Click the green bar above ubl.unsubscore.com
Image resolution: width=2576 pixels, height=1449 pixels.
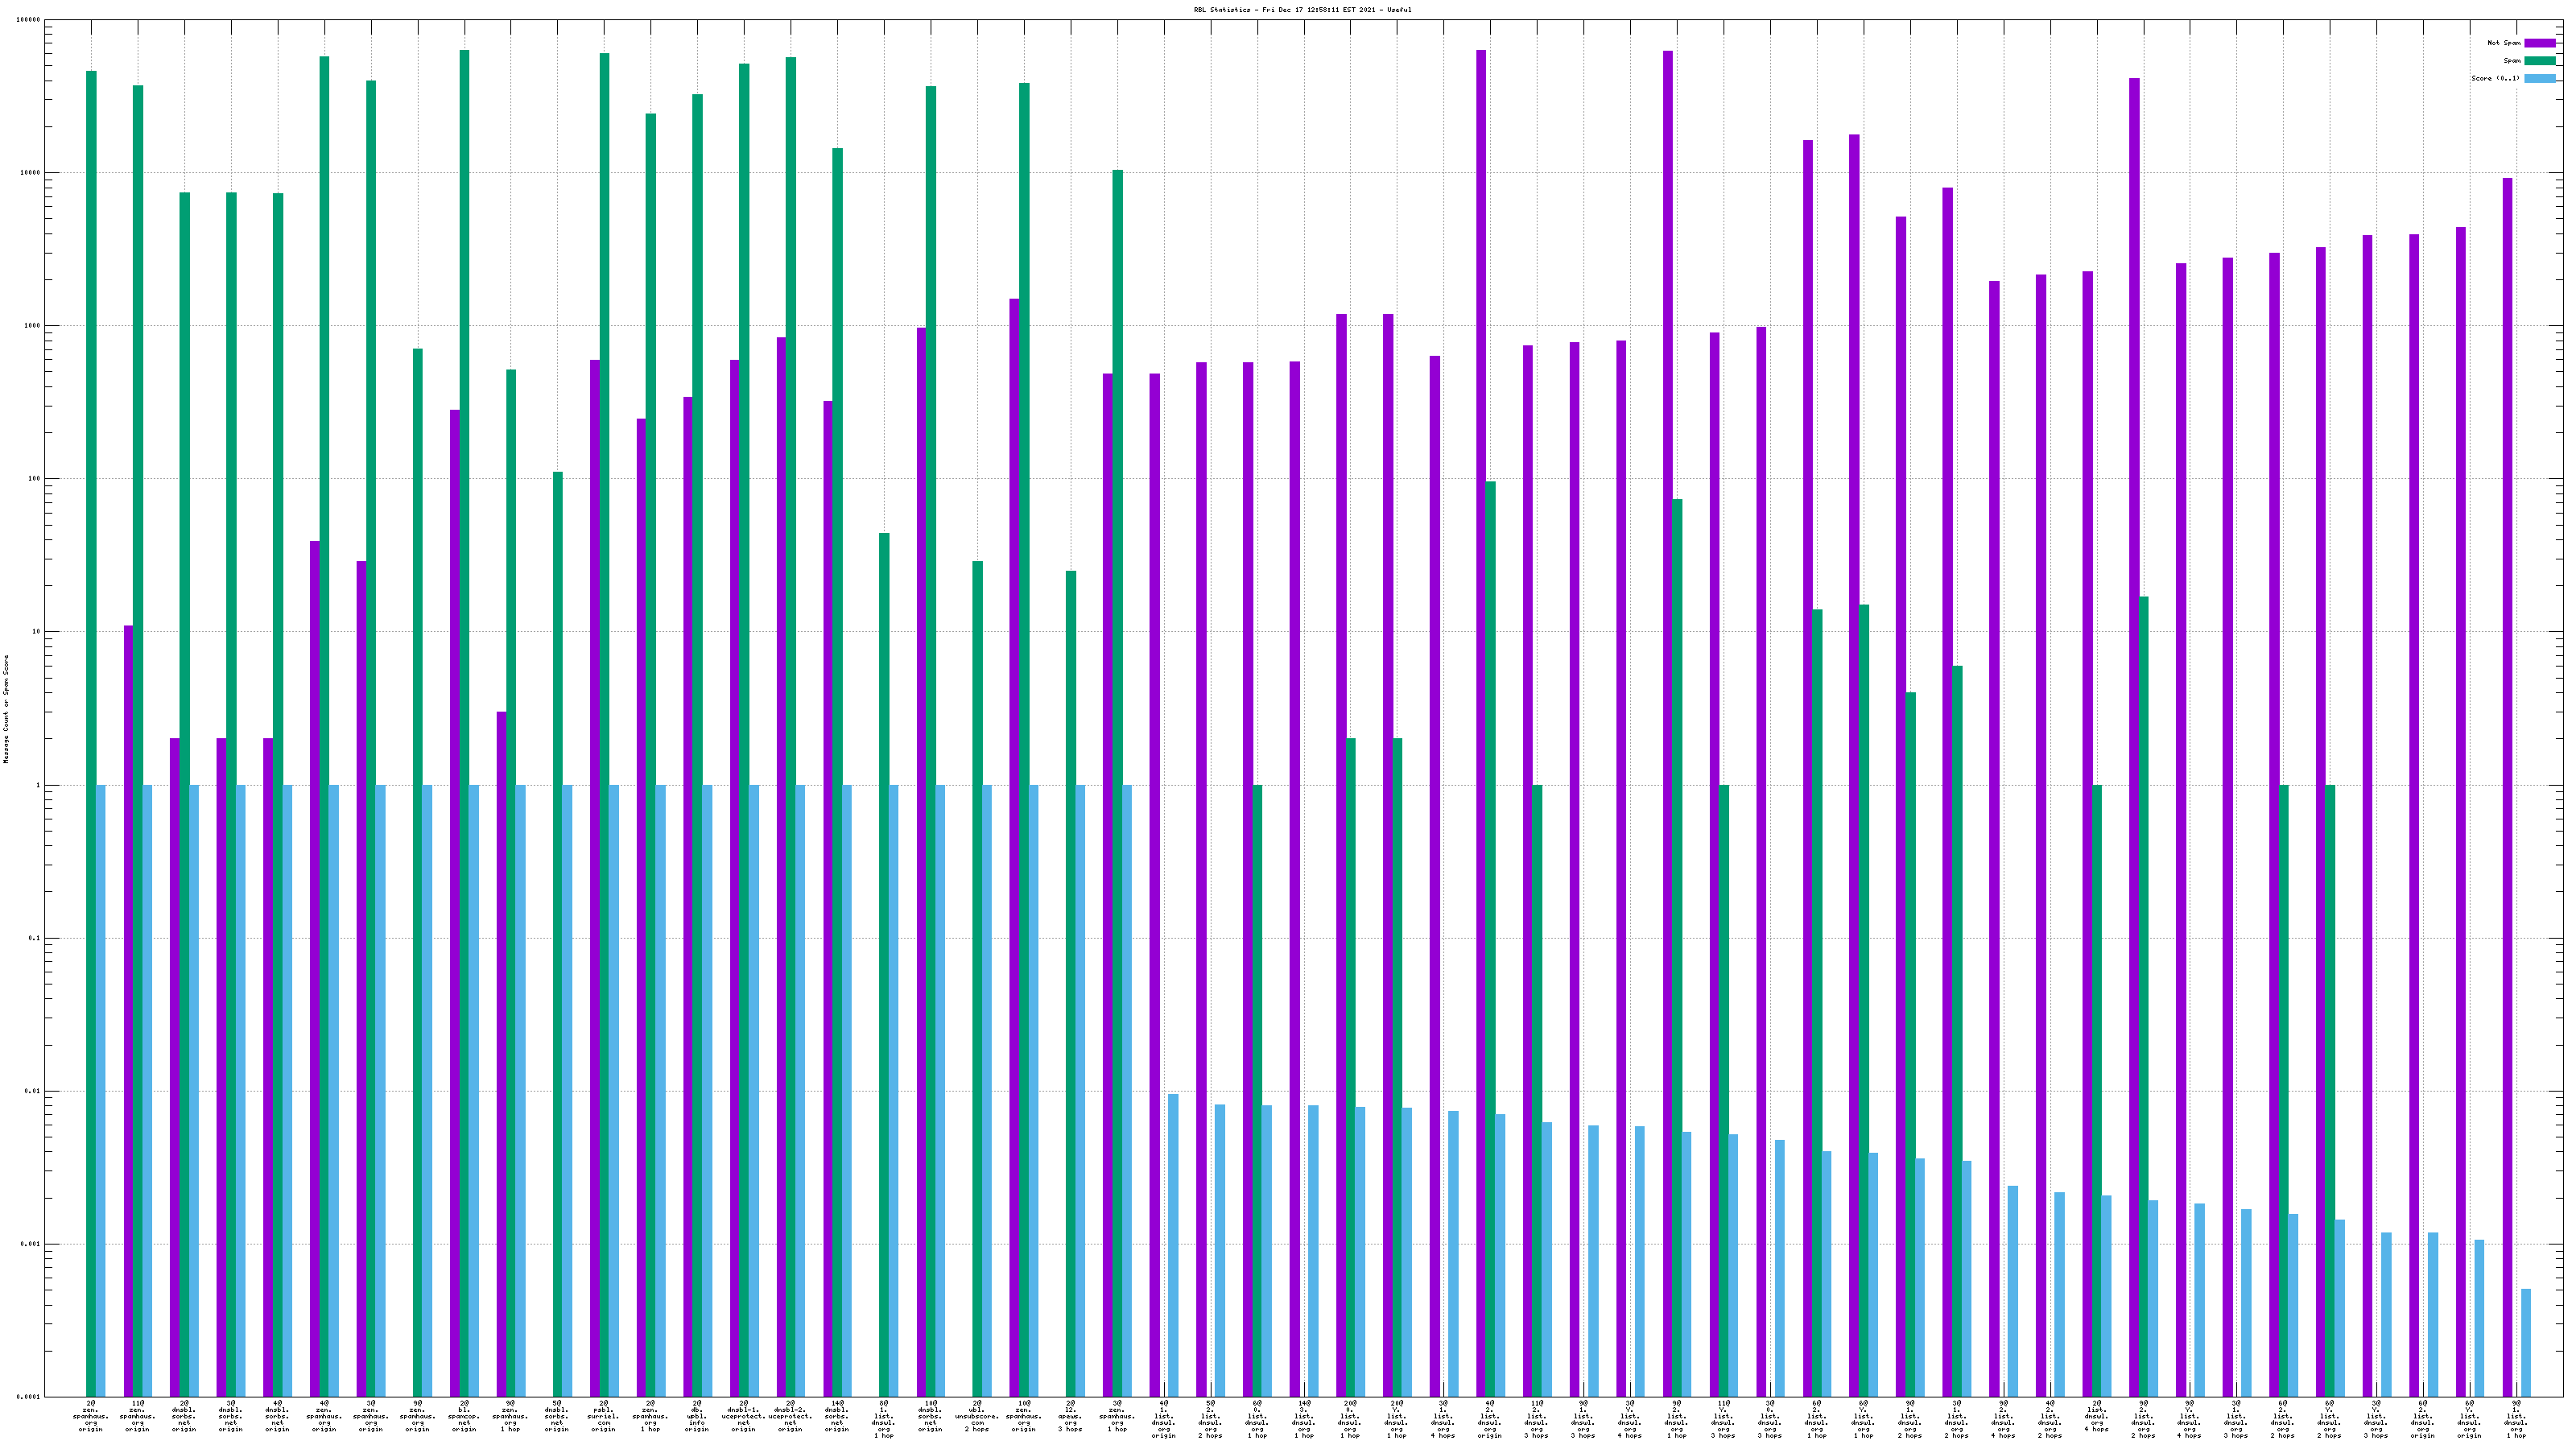977,900
